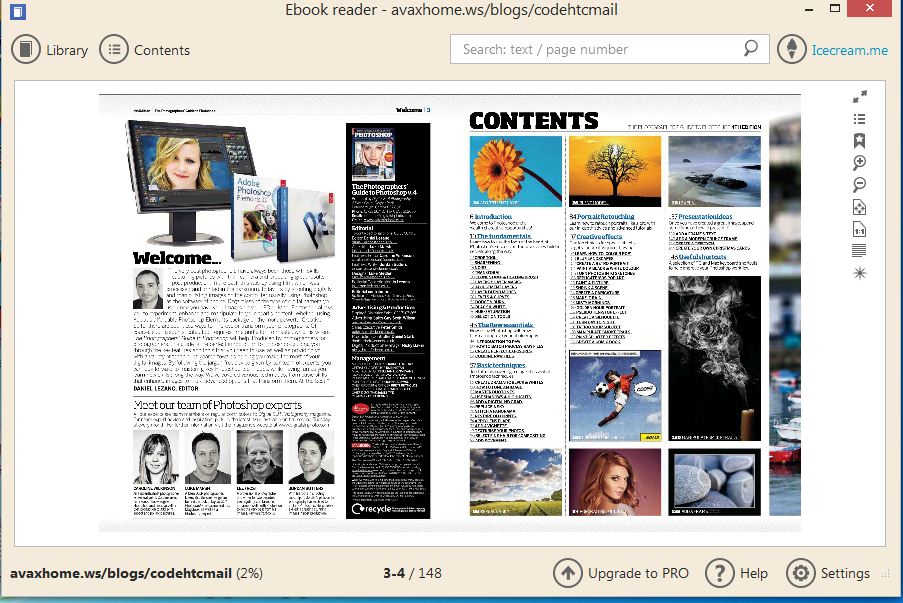Viewport: 903px width, 603px height.
Task: Click the Portrait Retouching contents heading
Action: tap(602, 217)
